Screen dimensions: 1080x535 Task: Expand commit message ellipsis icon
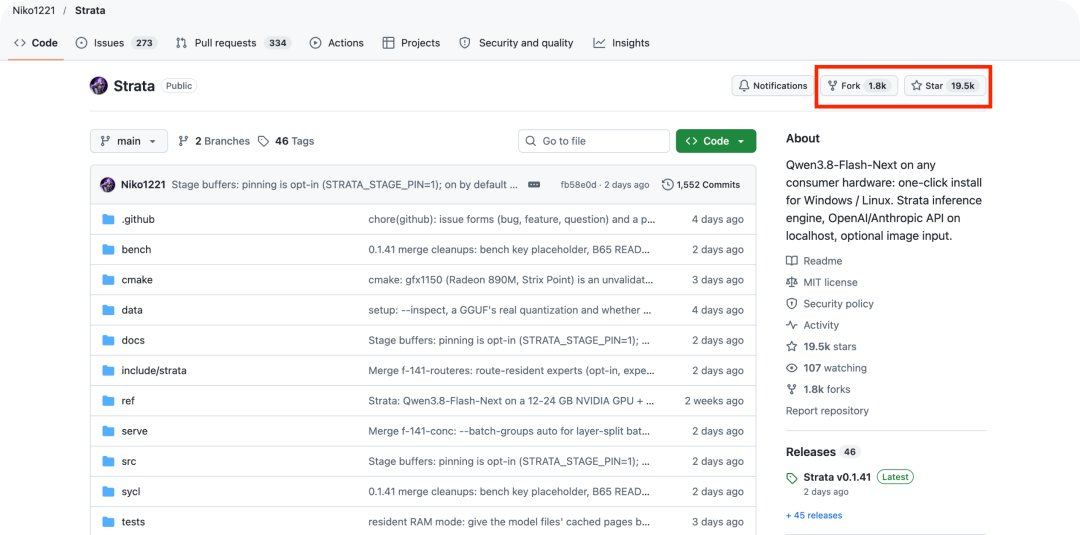click(534, 185)
